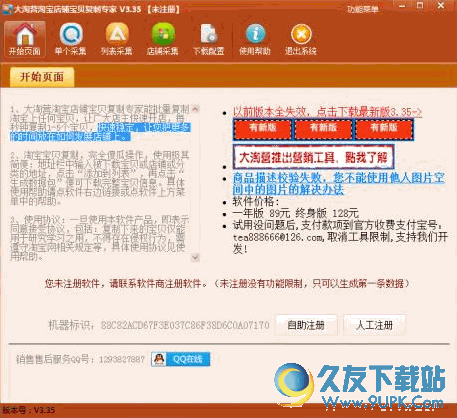The image size is (457, 418).
Task: Click the 自助注册 button
Action: tap(306, 325)
